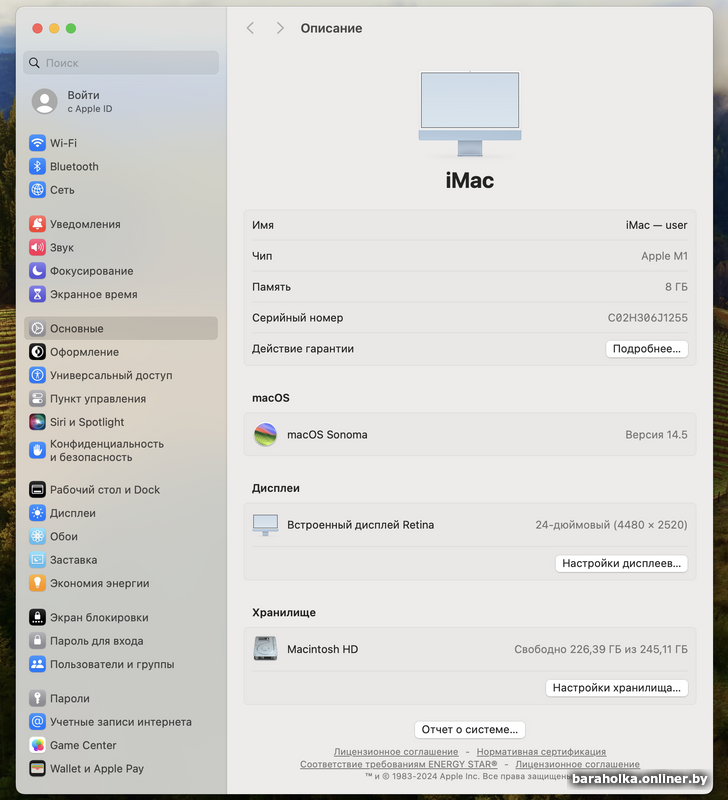Open Экран блокировки lock icon
This screenshot has height=800, width=728.
point(37,617)
